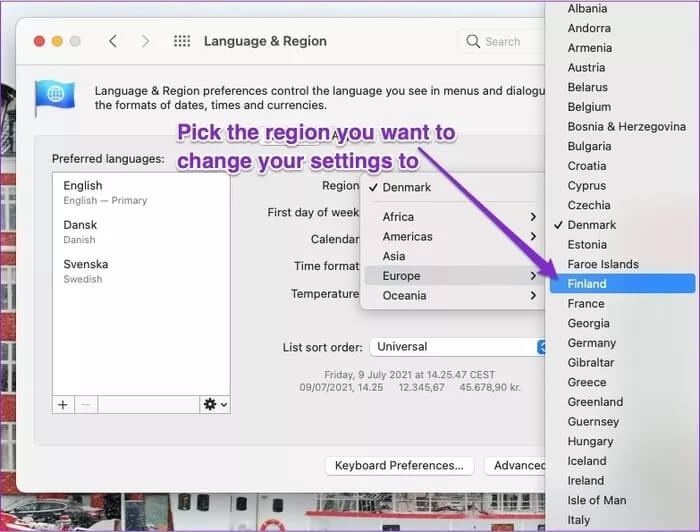Select Germany in the country list

pos(591,343)
